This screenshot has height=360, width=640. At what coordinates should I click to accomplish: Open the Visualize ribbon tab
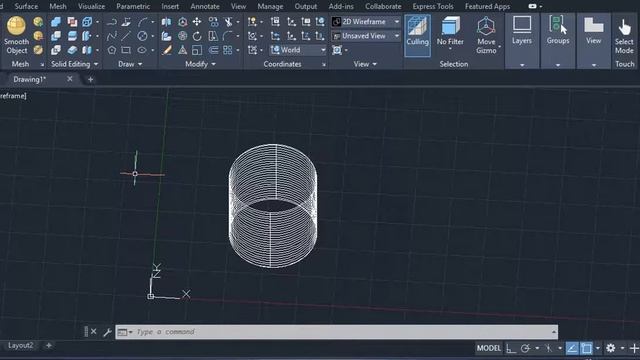click(91, 6)
